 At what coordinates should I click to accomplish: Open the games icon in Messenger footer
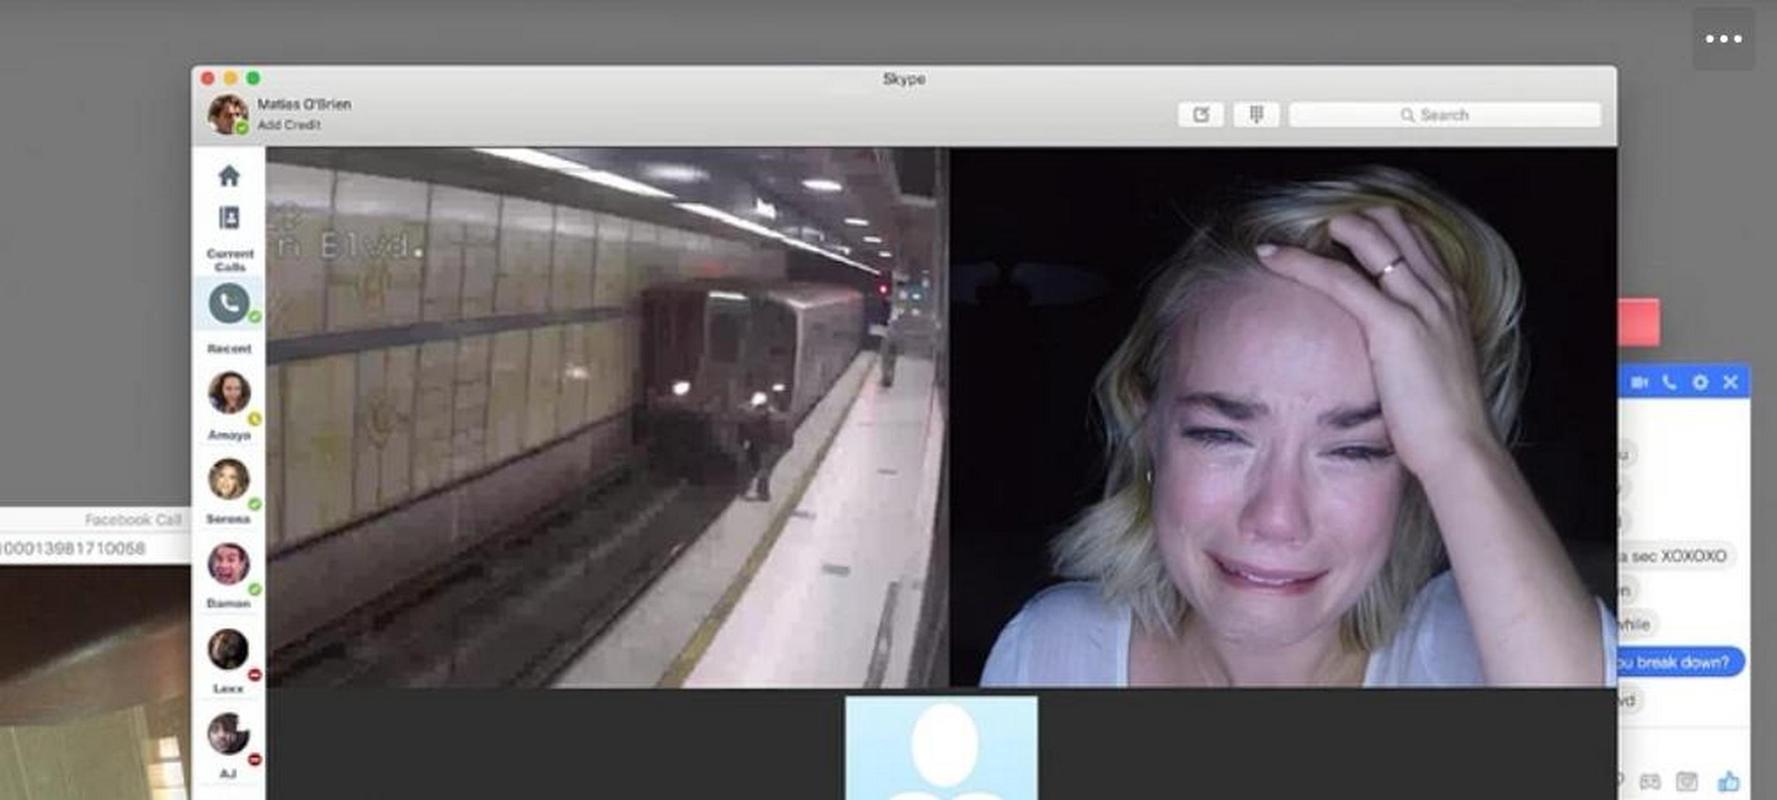tap(1650, 781)
